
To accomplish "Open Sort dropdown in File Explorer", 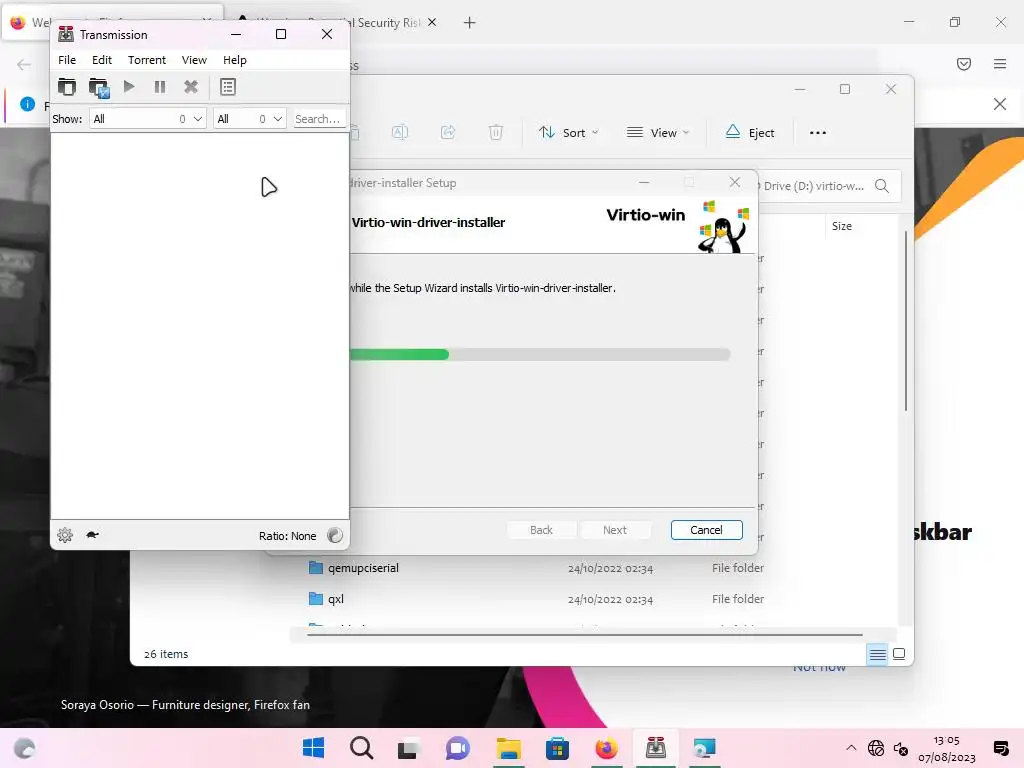I will [568, 133].
